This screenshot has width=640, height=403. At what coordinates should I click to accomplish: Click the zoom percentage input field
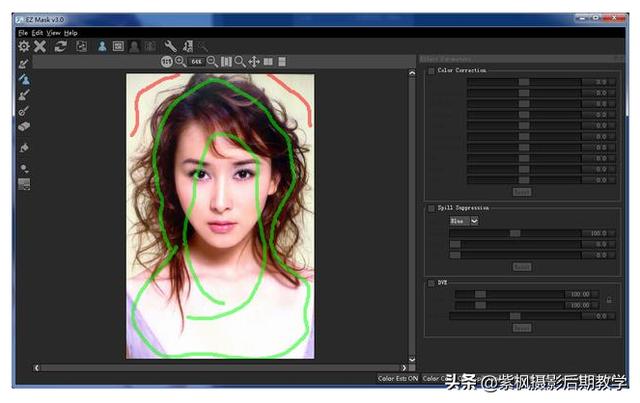pyautogui.click(x=197, y=62)
